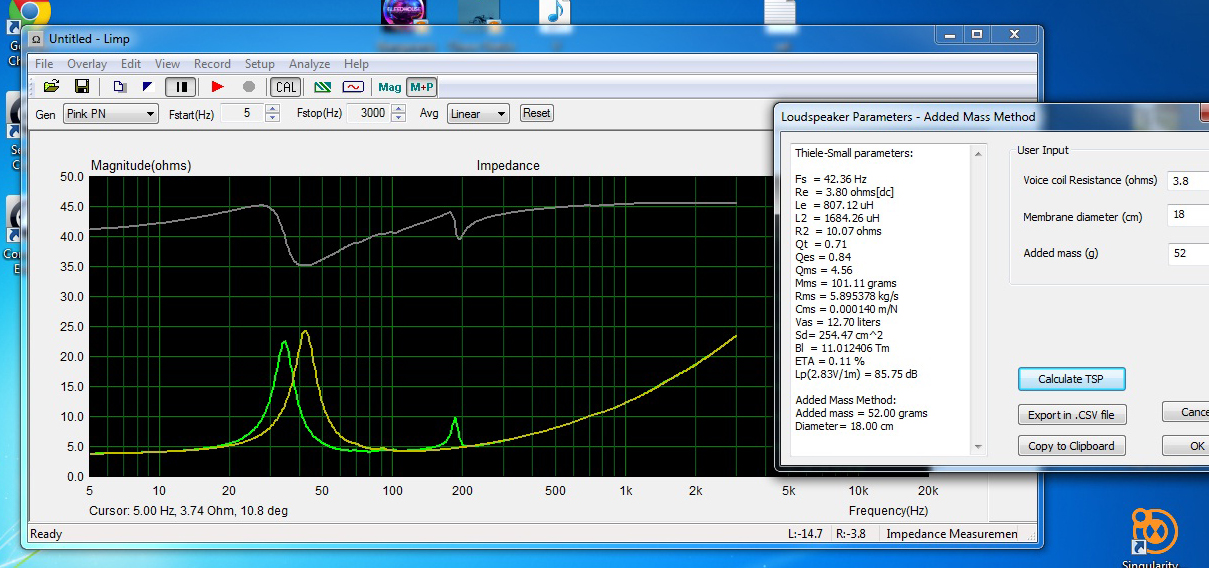Click the Cursor readout text below the graph
Viewport: 1209px width, 568px height.
pyautogui.click(x=188, y=511)
